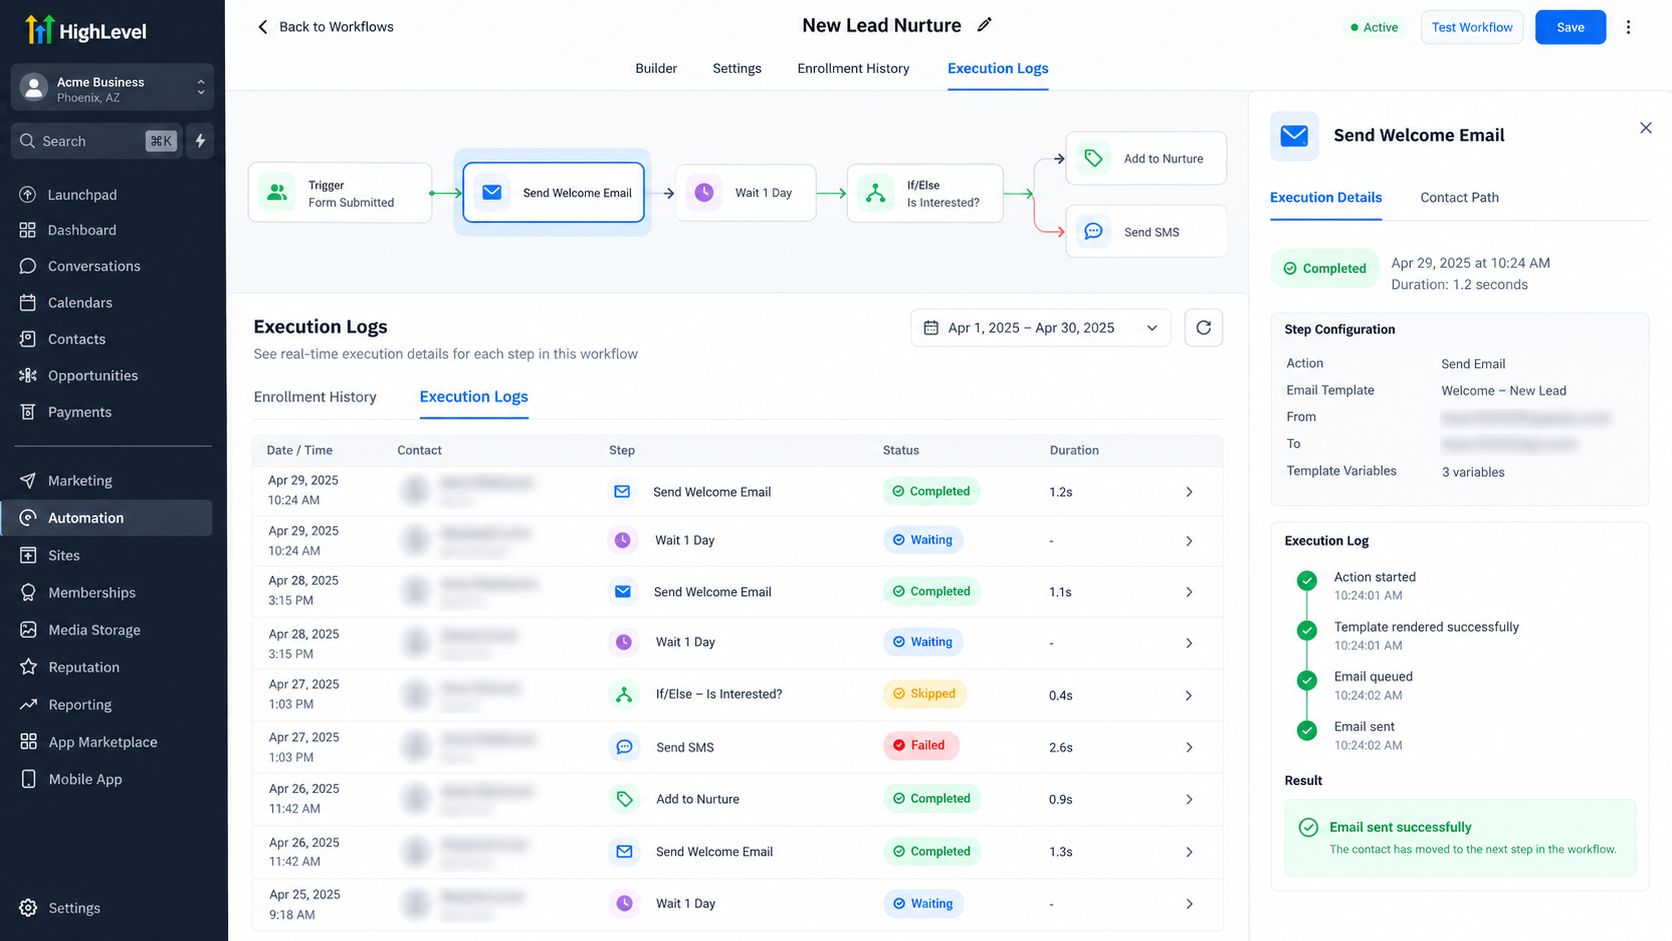1672x941 pixels.
Task: Open App Marketplace in the sidebar
Action: click(103, 742)
